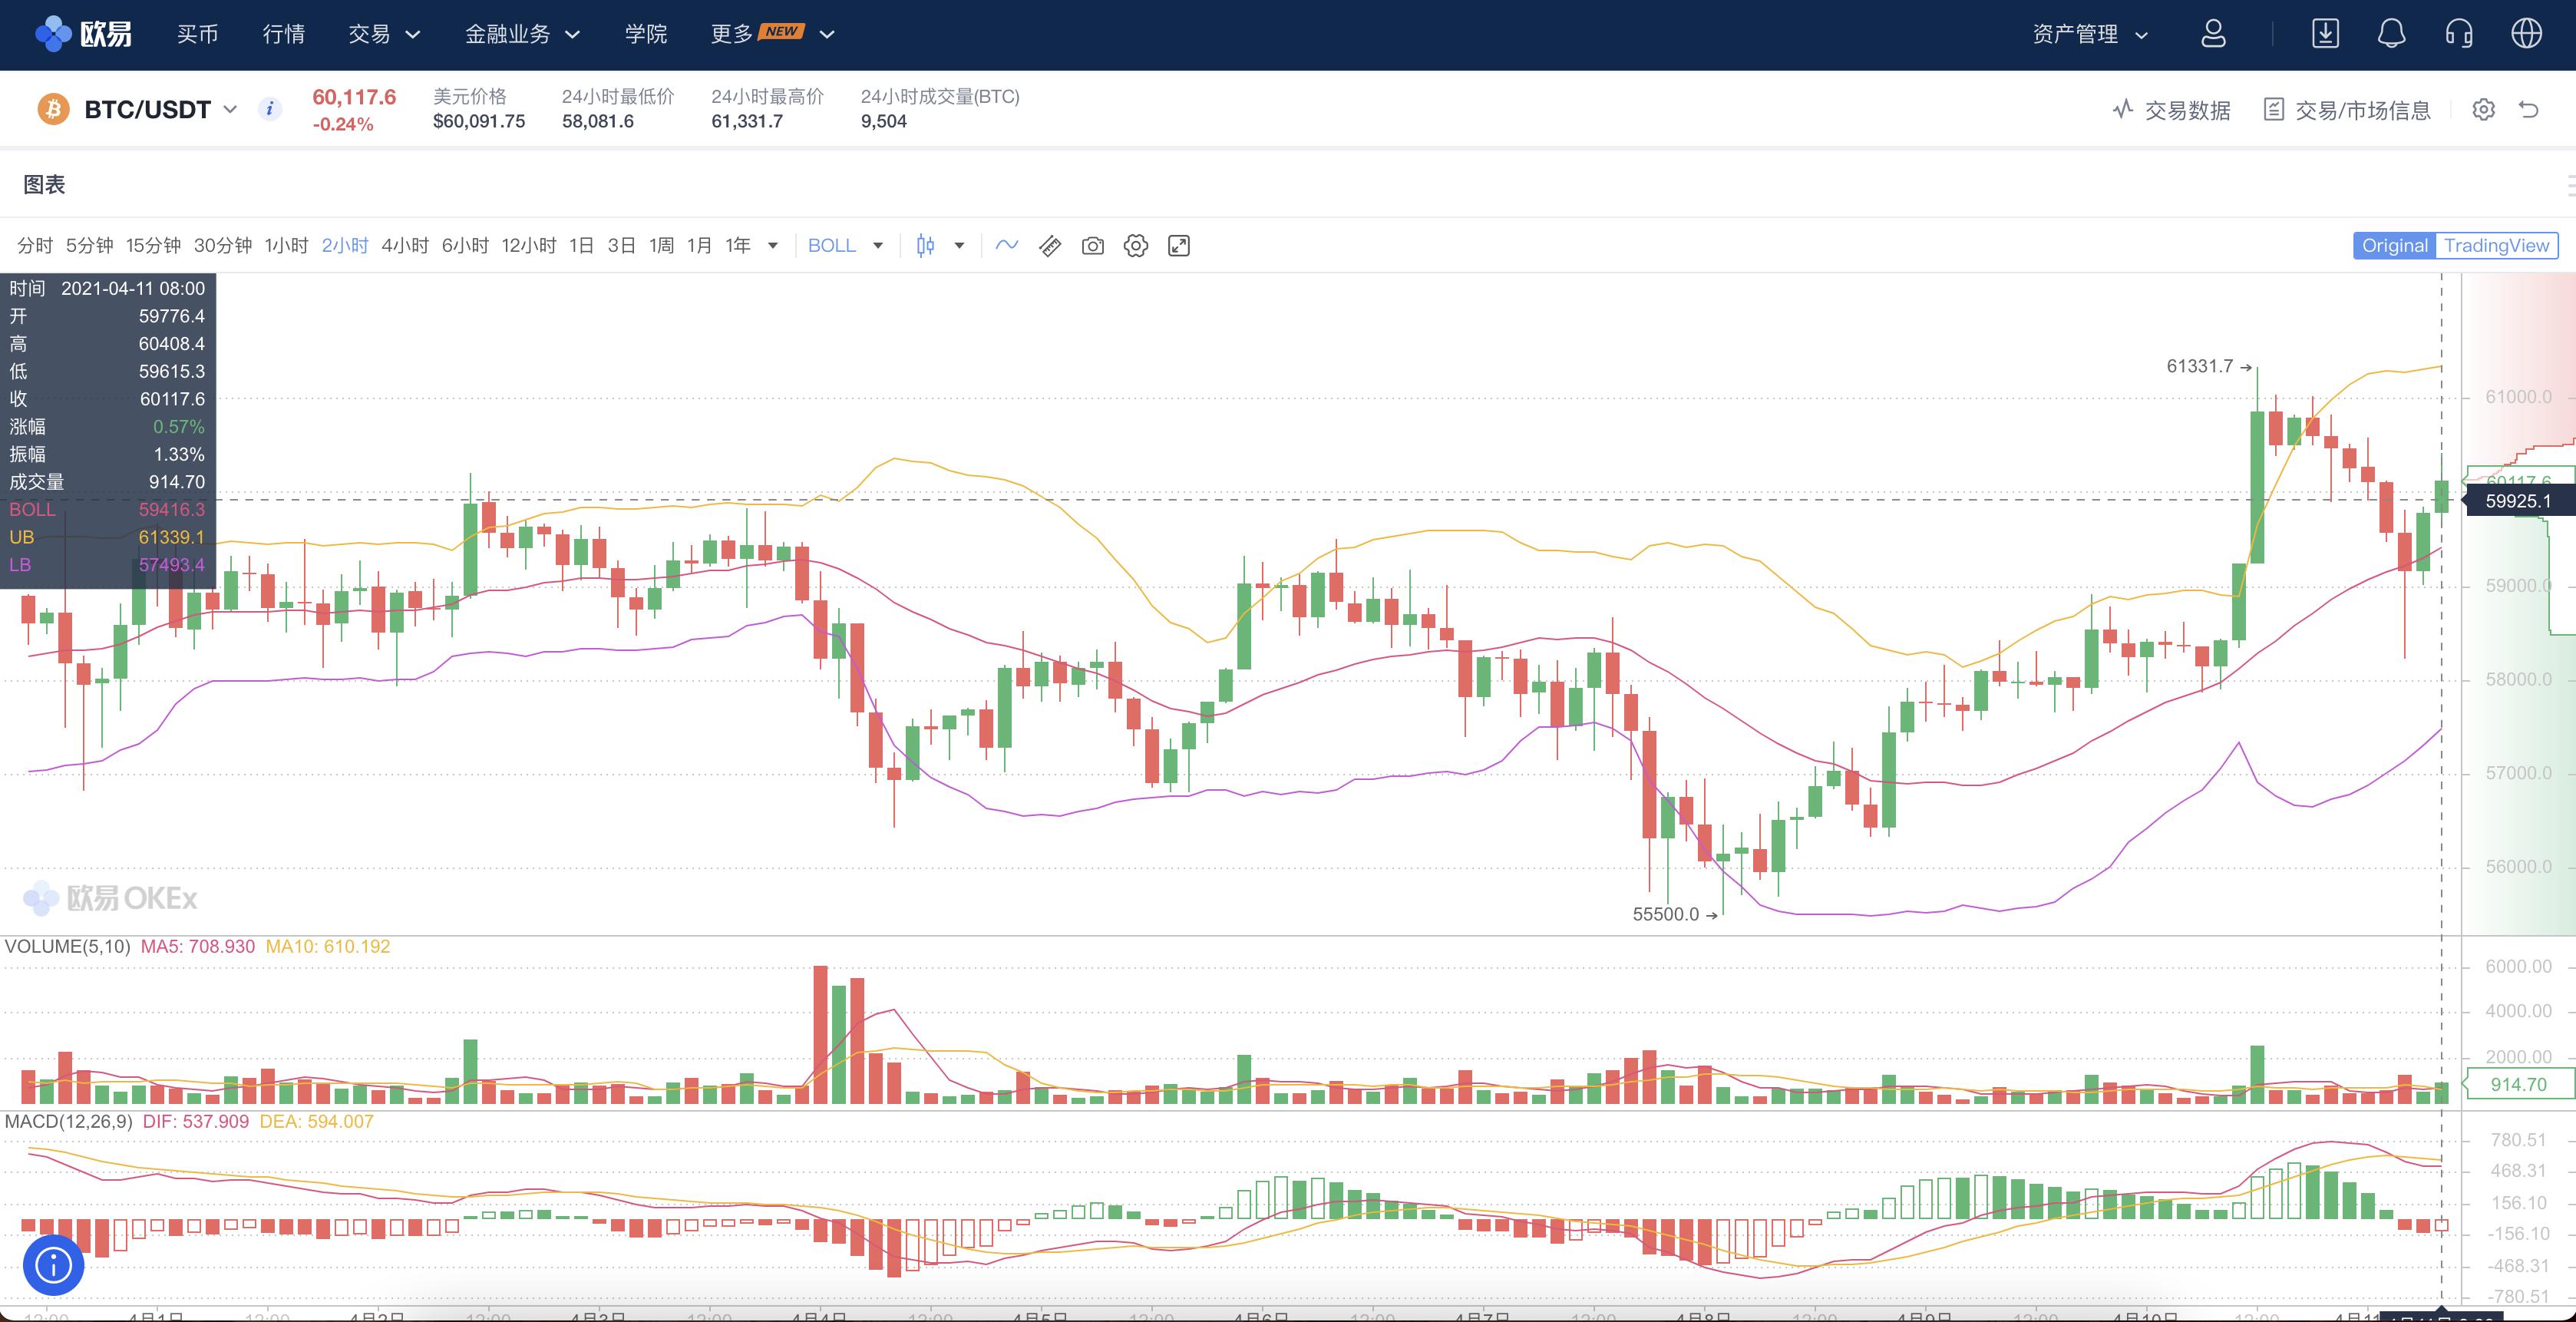This screenshot has height=1322, width=2576.
Task: Click the 60,117.6 last price
Action: coord(354,97)
